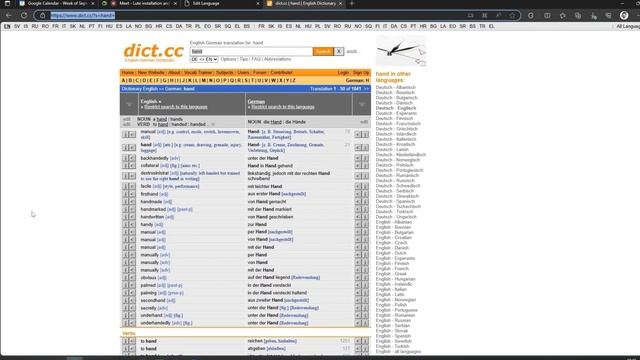The height and width of the screenshot is (360, 640).
Task: Switch to Google Calendar tab
Action: pos(57,3)
